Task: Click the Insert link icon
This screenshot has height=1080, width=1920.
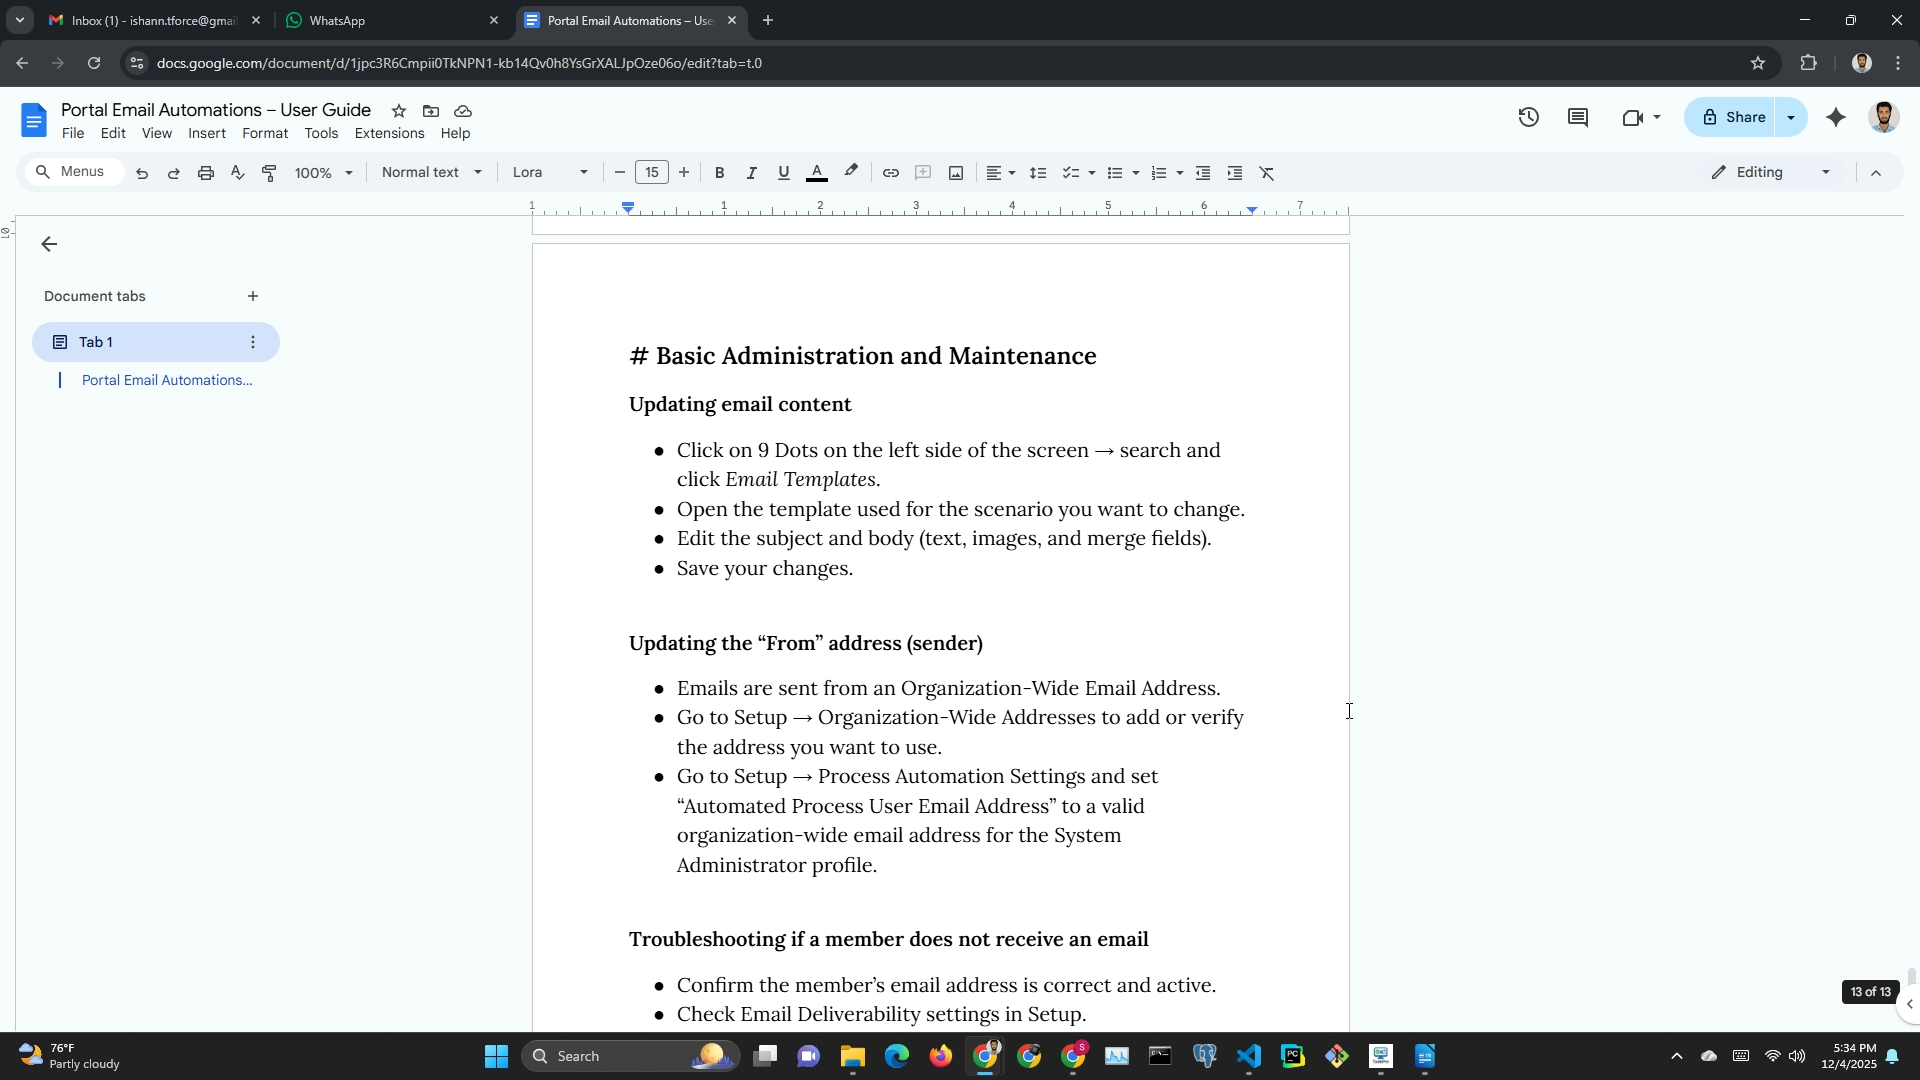Action: point(890,173)
